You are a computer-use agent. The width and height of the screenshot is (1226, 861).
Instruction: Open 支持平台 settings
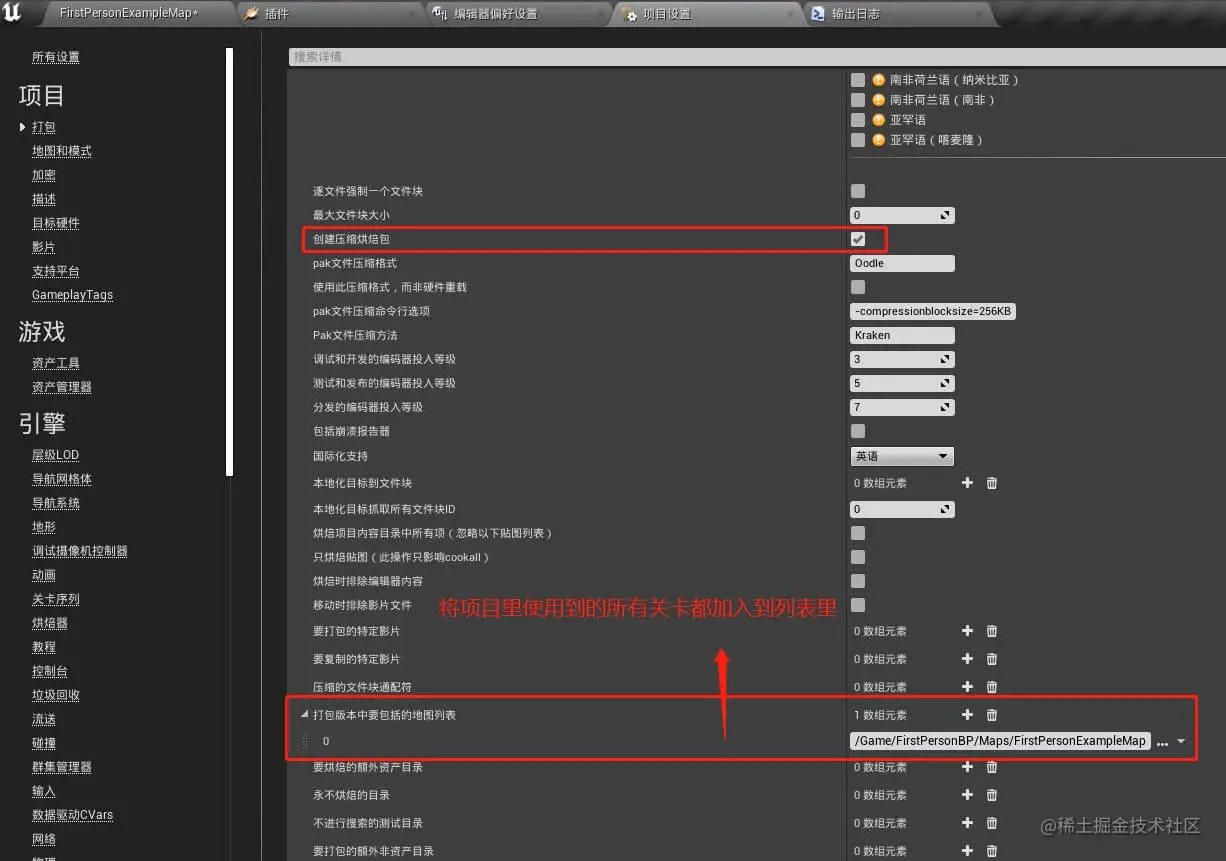(56, 271)
